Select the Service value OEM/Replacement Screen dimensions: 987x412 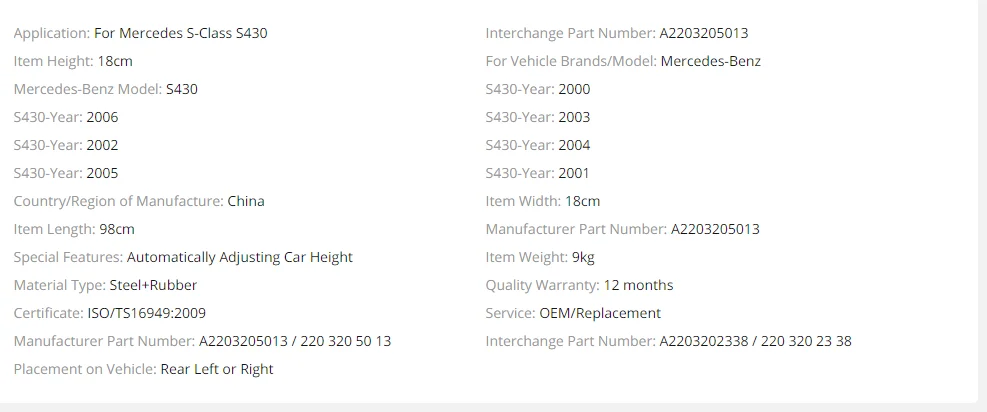click(600, 313)
